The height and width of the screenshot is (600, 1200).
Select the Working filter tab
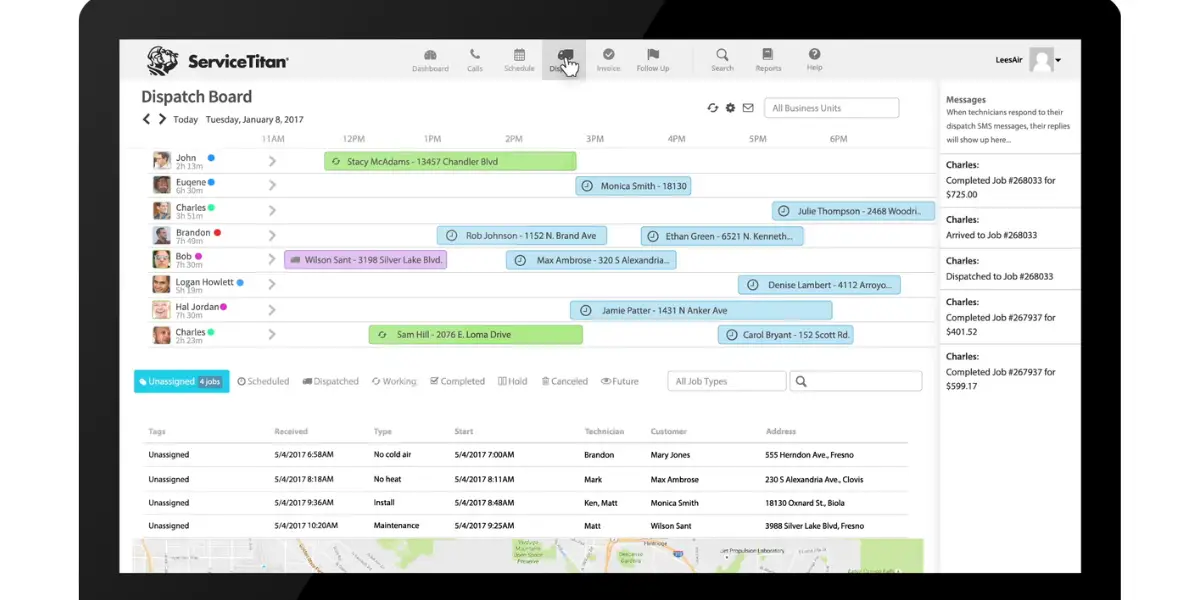click(x=394, y=381)
